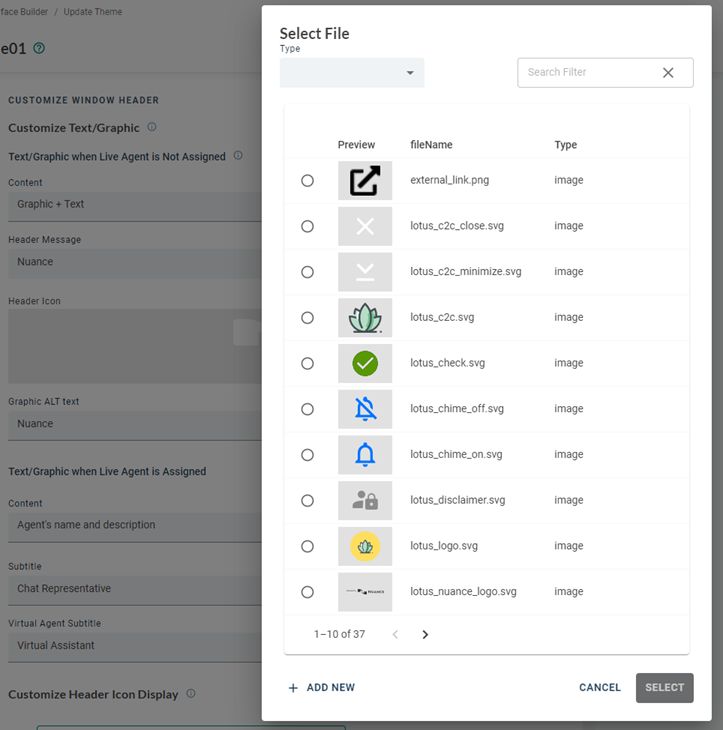Click the lotus_c2c_close X preview icon
Image resolution: width=723 pixels, height=730 pixels.
365,226
